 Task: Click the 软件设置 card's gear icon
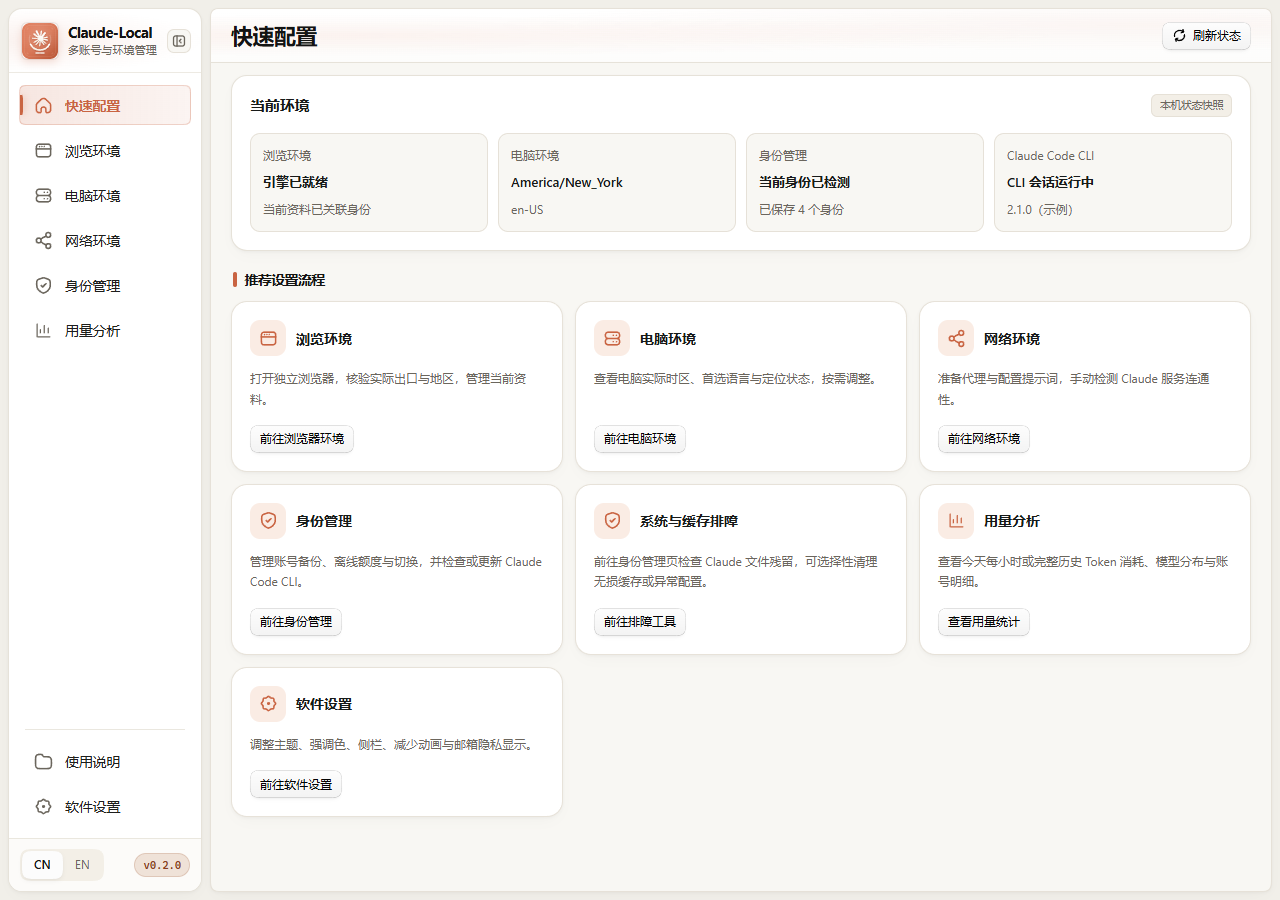click(x=268, y=704)
